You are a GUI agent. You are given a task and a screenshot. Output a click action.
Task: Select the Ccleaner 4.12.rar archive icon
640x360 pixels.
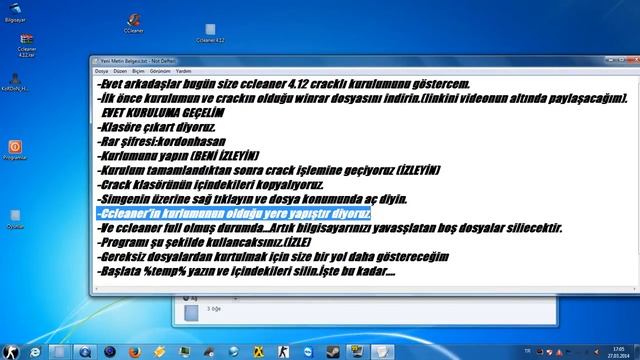coord(27,45)
